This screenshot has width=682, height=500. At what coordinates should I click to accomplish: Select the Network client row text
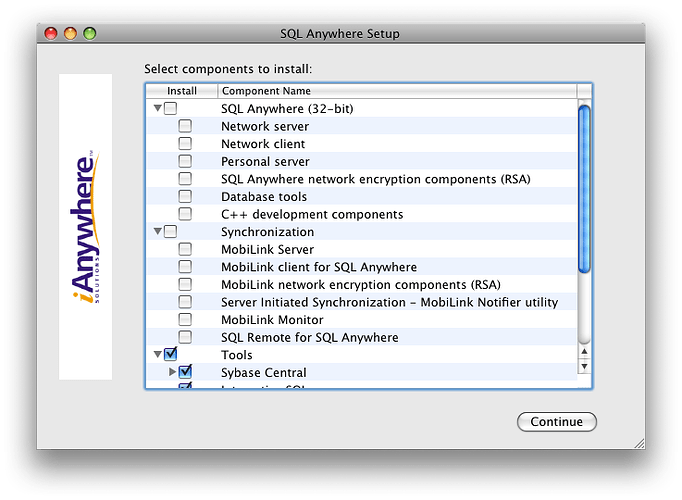[263, 144]
